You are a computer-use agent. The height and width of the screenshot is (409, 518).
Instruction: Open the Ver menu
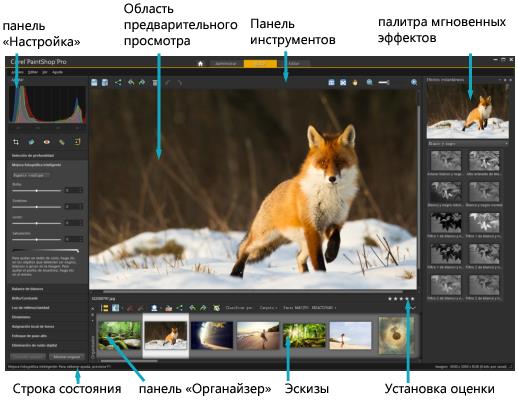(45, 72)
